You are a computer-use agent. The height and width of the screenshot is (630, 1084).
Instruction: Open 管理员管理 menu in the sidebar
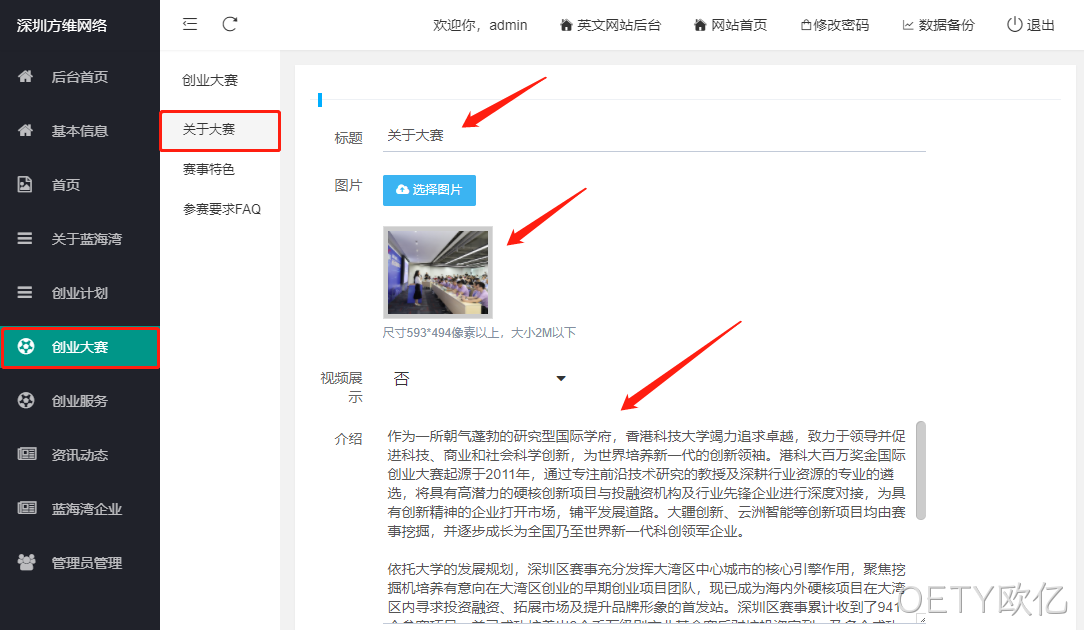pyautogui.click(x=80, y=562)
